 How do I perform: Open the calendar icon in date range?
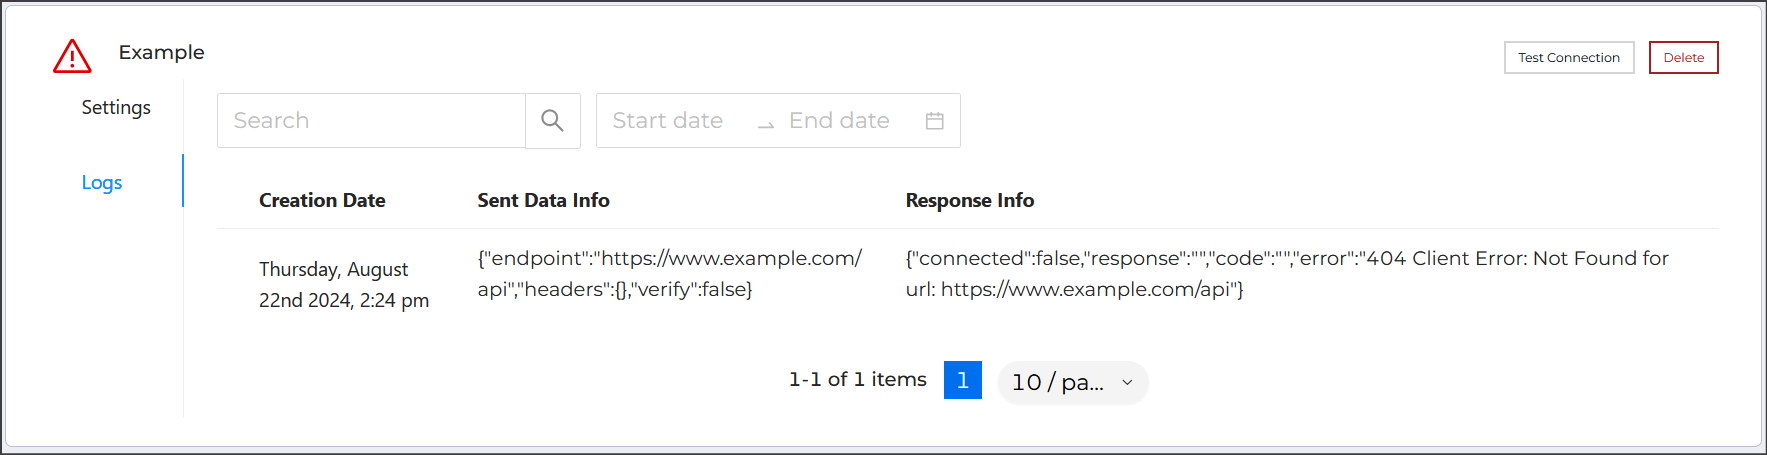(935, 121)
